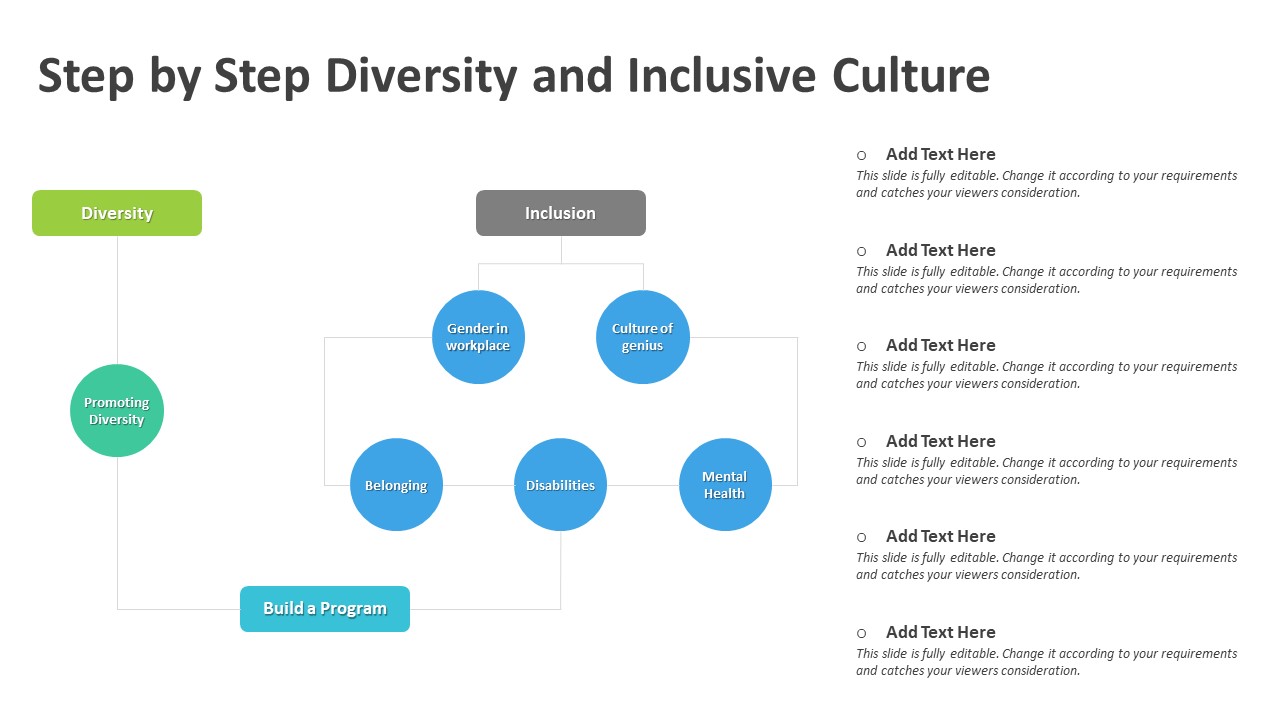The width and height of the screenshot is (1280, 720).
Task: Click the second Add Text Here heading
Action: click(941, 250)
